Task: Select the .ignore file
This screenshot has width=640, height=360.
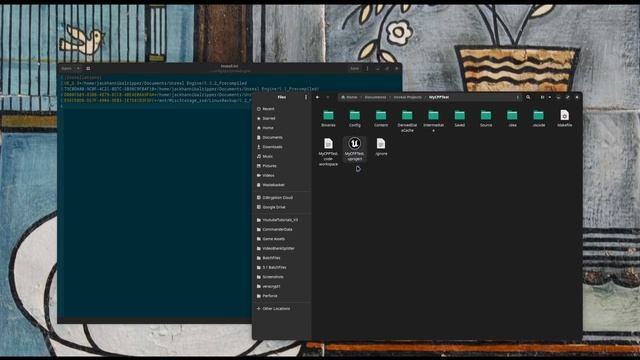Action: tap(381, 147)
